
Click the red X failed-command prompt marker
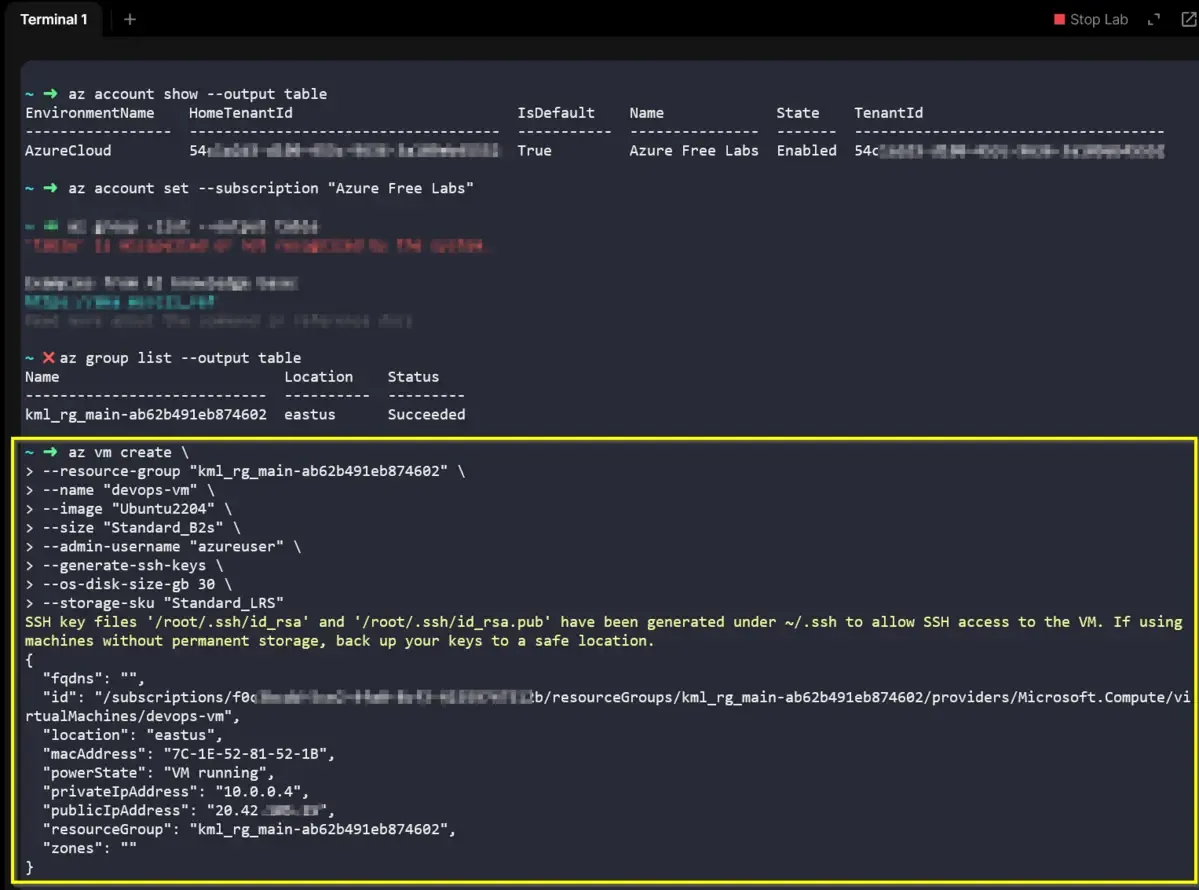(x=48, y=358)
